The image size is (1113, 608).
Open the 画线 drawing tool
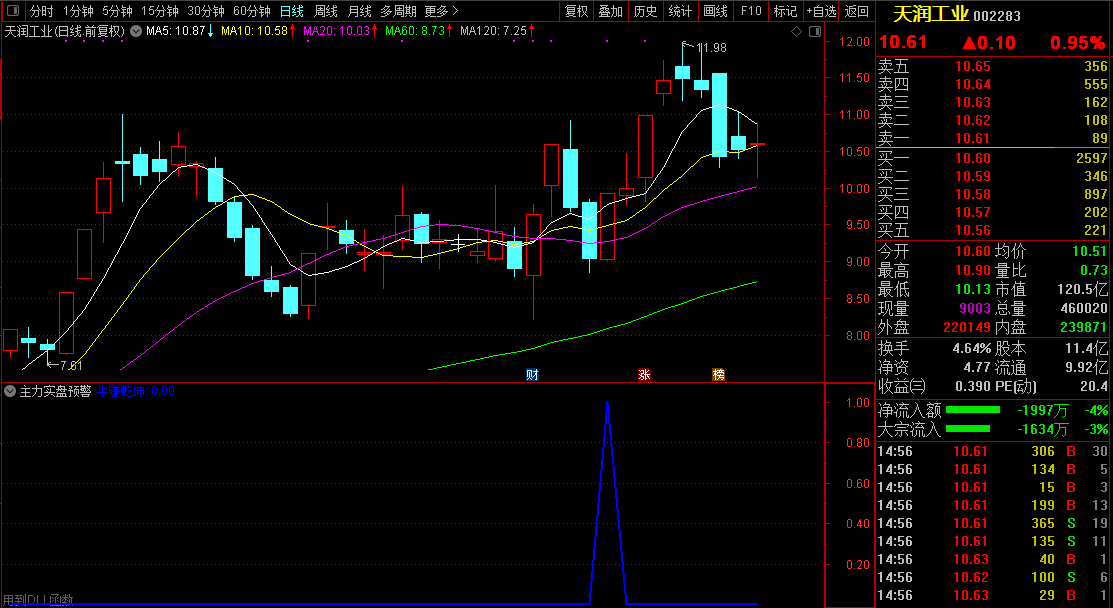[715, 11]
